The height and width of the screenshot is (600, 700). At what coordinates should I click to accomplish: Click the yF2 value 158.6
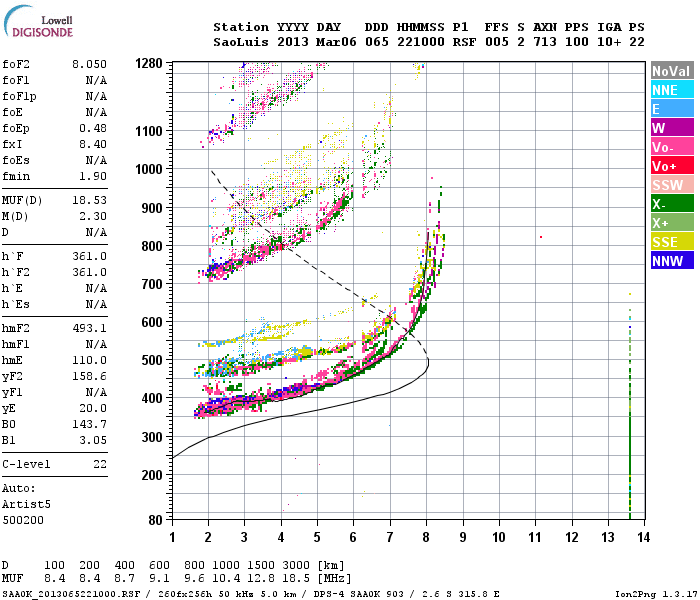[x=89, y=377]
